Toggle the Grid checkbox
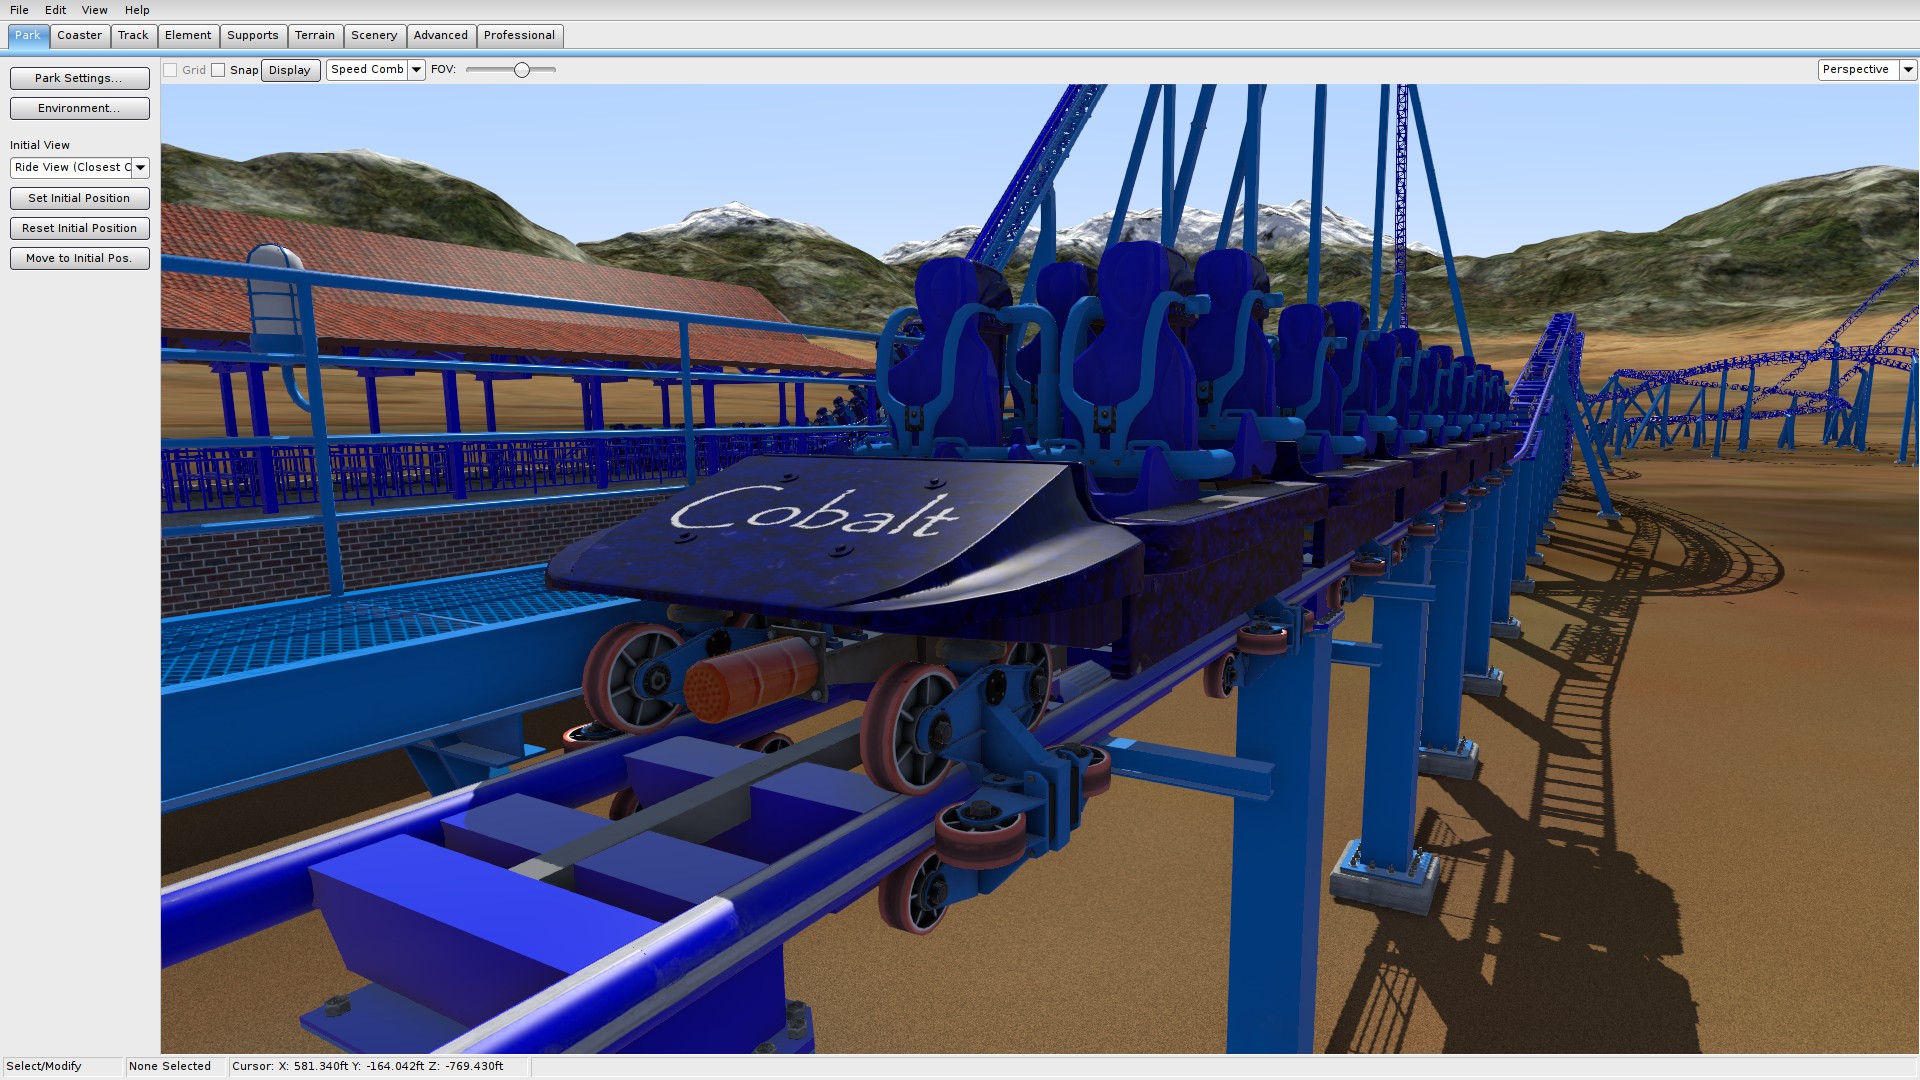The width and height of the screenshot is (1920, 1080). tap(171, 70)
